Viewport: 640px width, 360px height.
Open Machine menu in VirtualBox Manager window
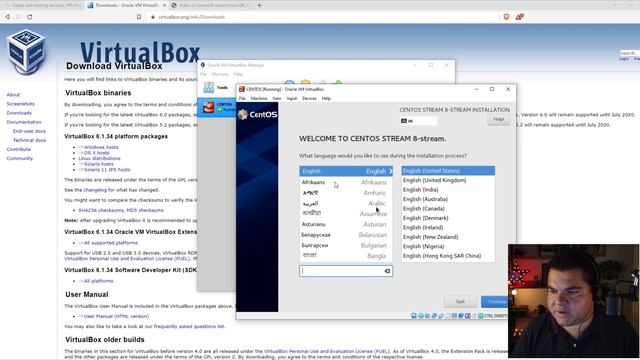coord(220,74)
